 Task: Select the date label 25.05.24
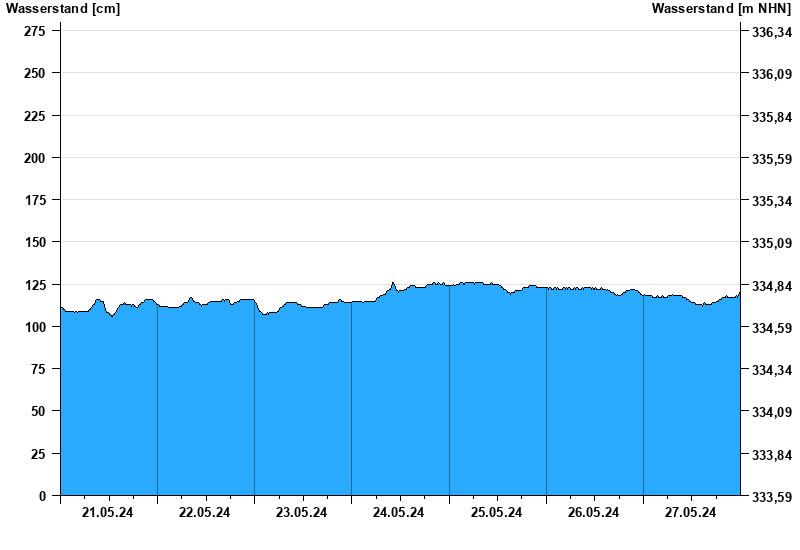496,512
